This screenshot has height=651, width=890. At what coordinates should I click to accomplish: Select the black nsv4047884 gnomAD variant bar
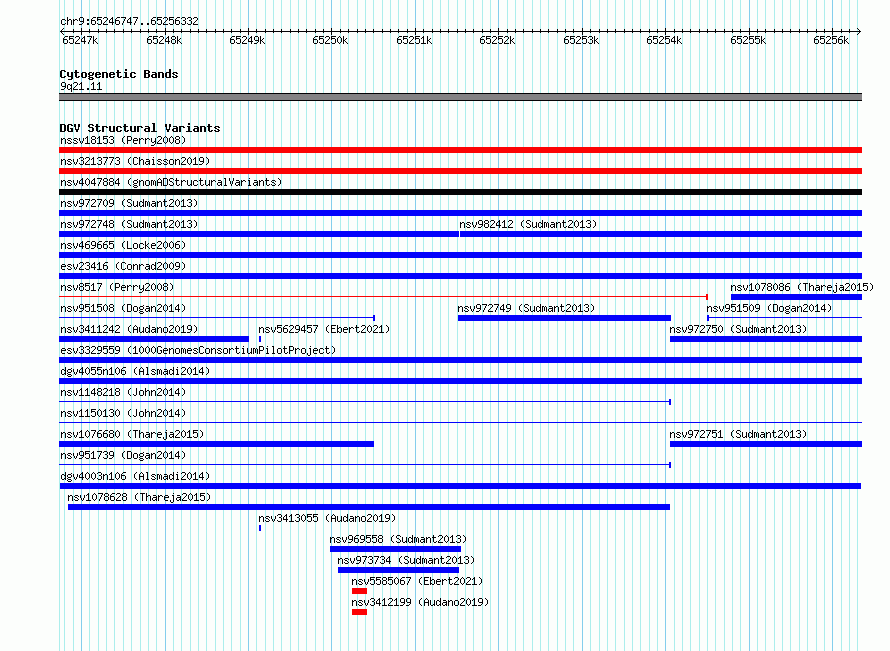(460, 192)
